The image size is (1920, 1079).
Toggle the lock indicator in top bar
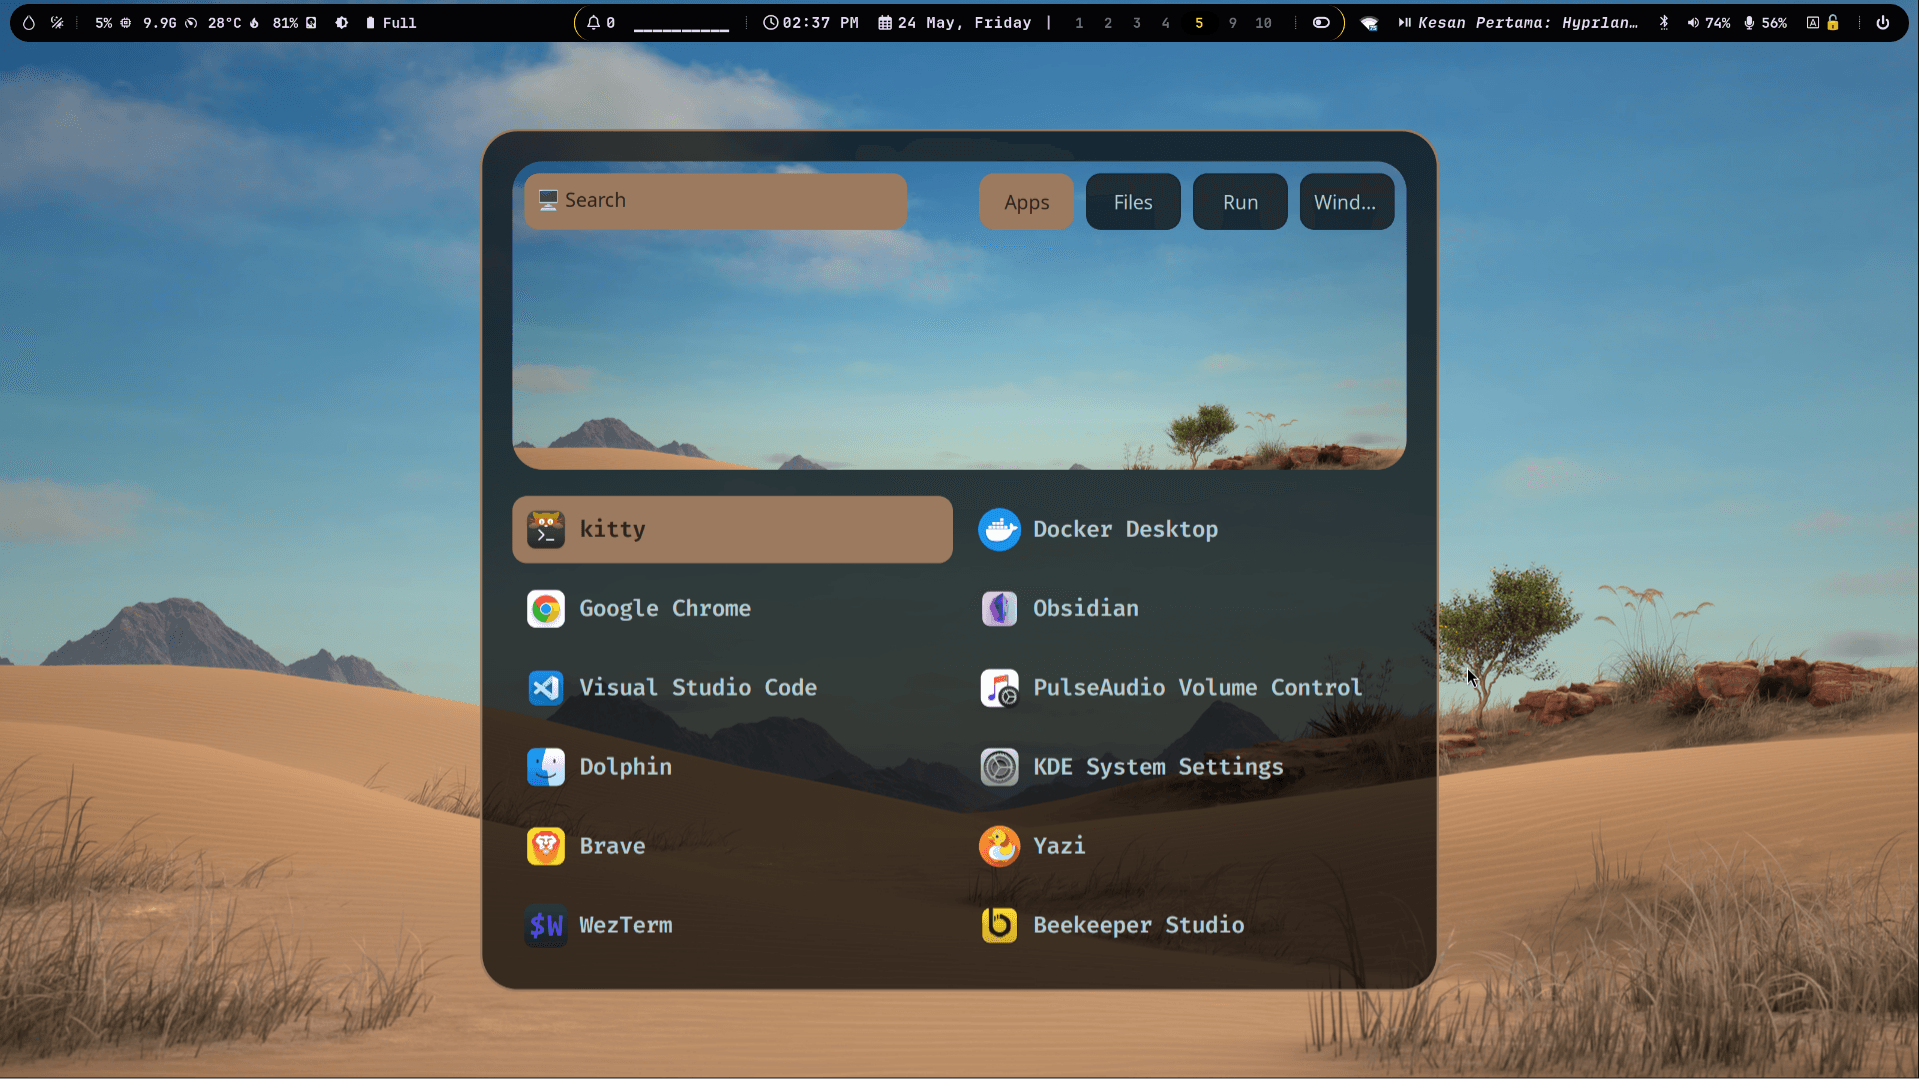point(1833,22)
